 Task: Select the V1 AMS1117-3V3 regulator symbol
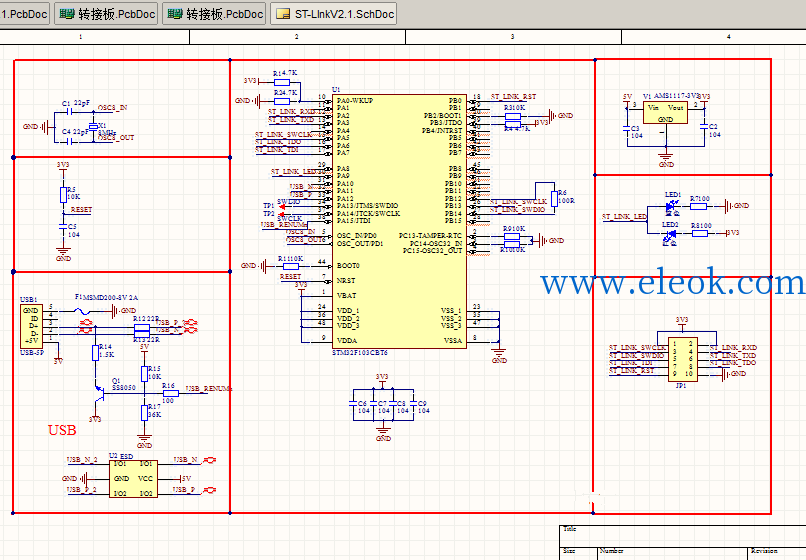point(665,113)
